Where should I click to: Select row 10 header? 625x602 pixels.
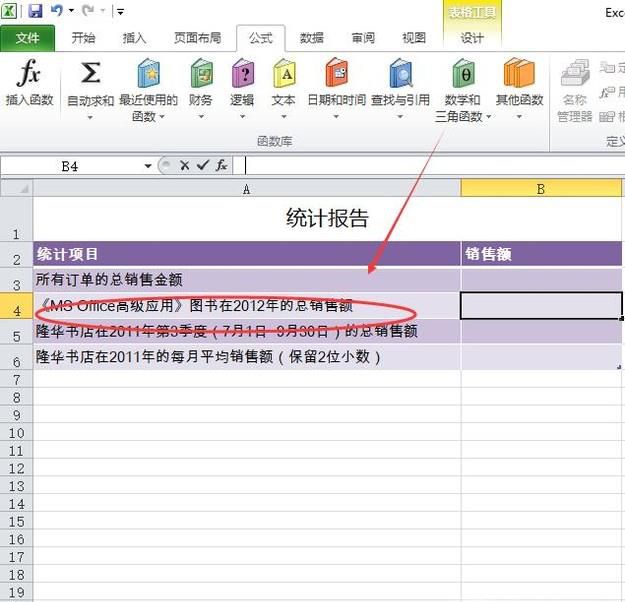pyautogui.click(x=16, y=433)
